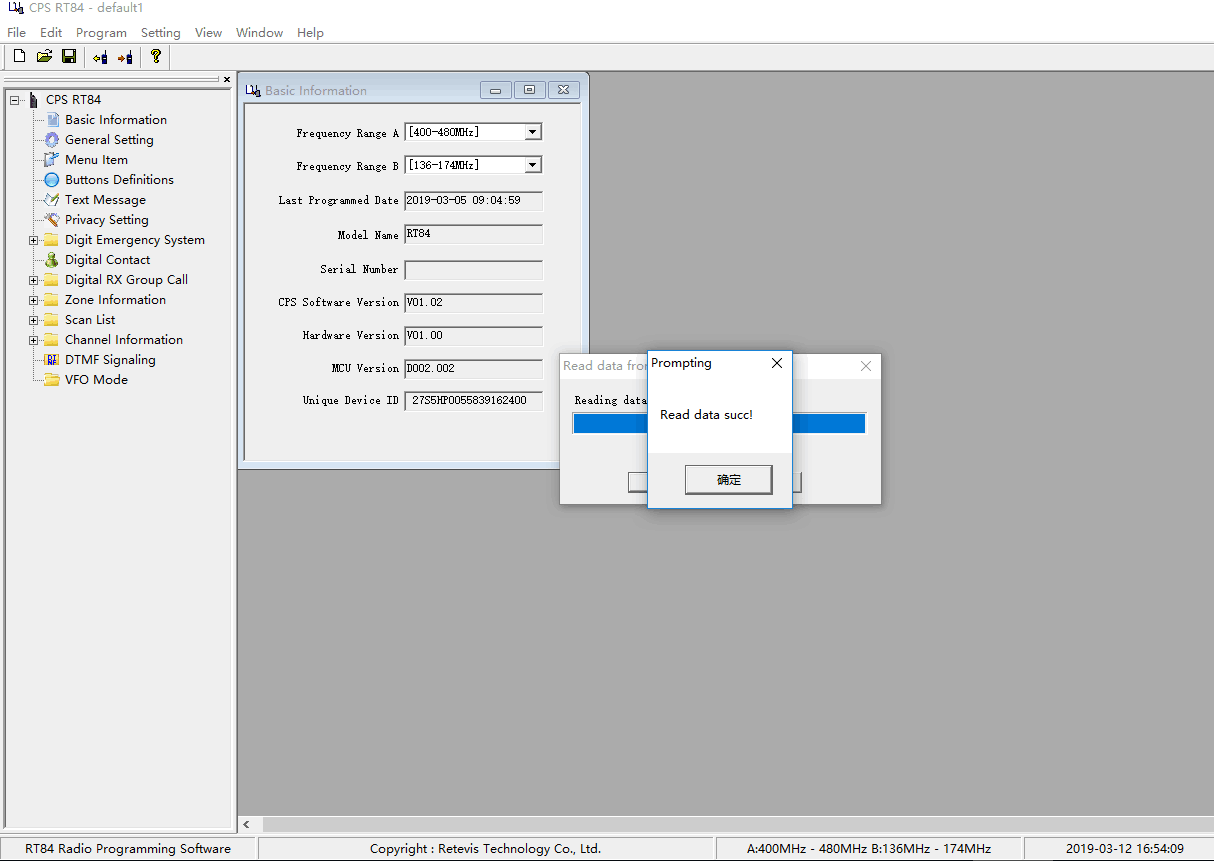This screenshot has width=1214, height=861.
Task: Click the blue read progress bar
Action: 828,423
